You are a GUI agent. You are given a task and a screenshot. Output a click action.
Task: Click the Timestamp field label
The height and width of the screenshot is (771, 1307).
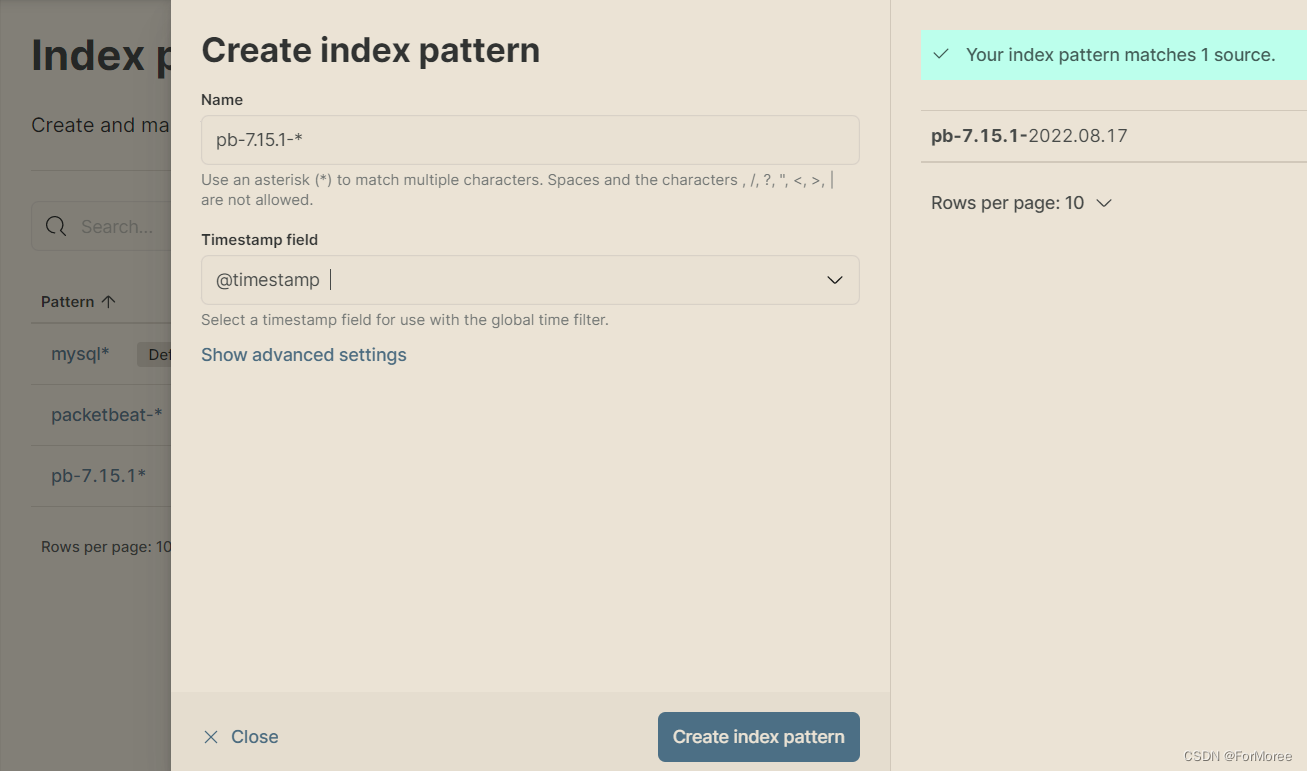coord(259,240)
